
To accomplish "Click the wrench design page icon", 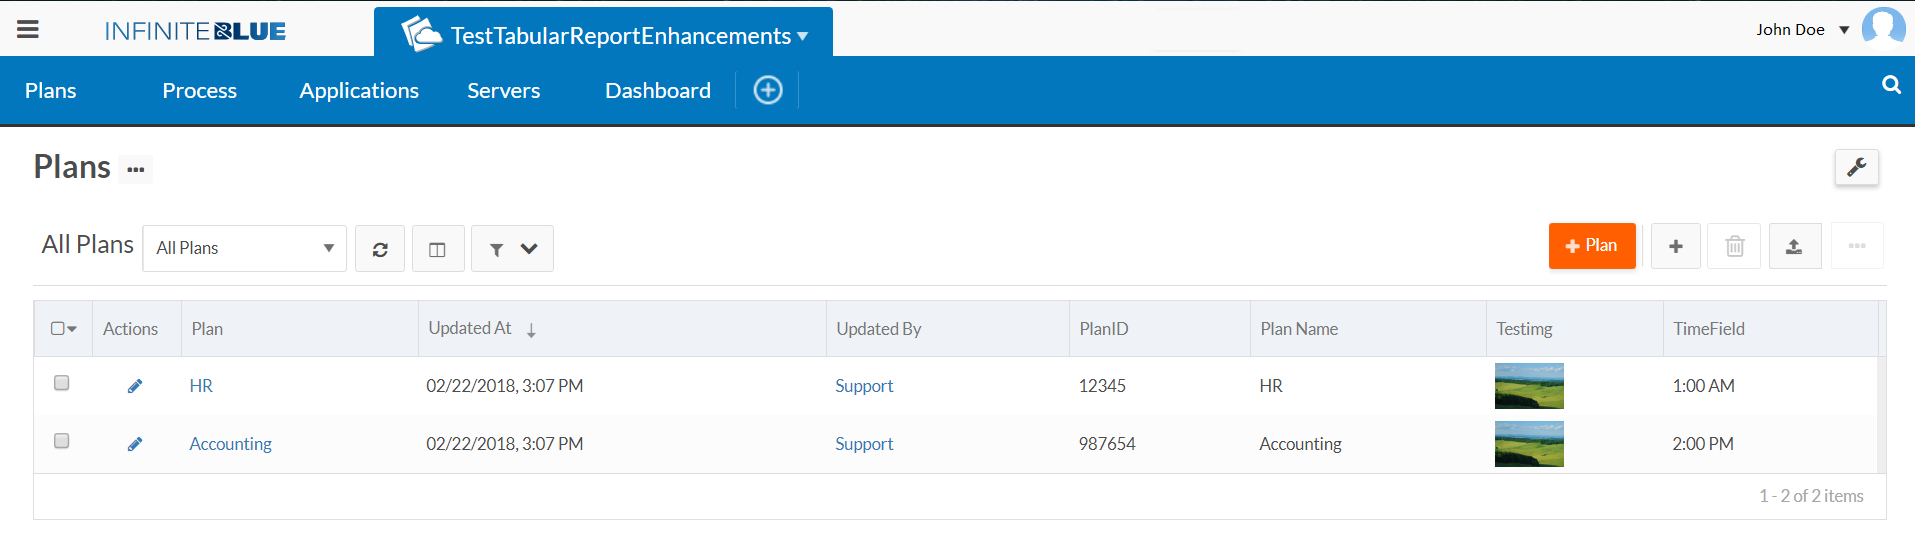I will click(x=1857, y=167).
